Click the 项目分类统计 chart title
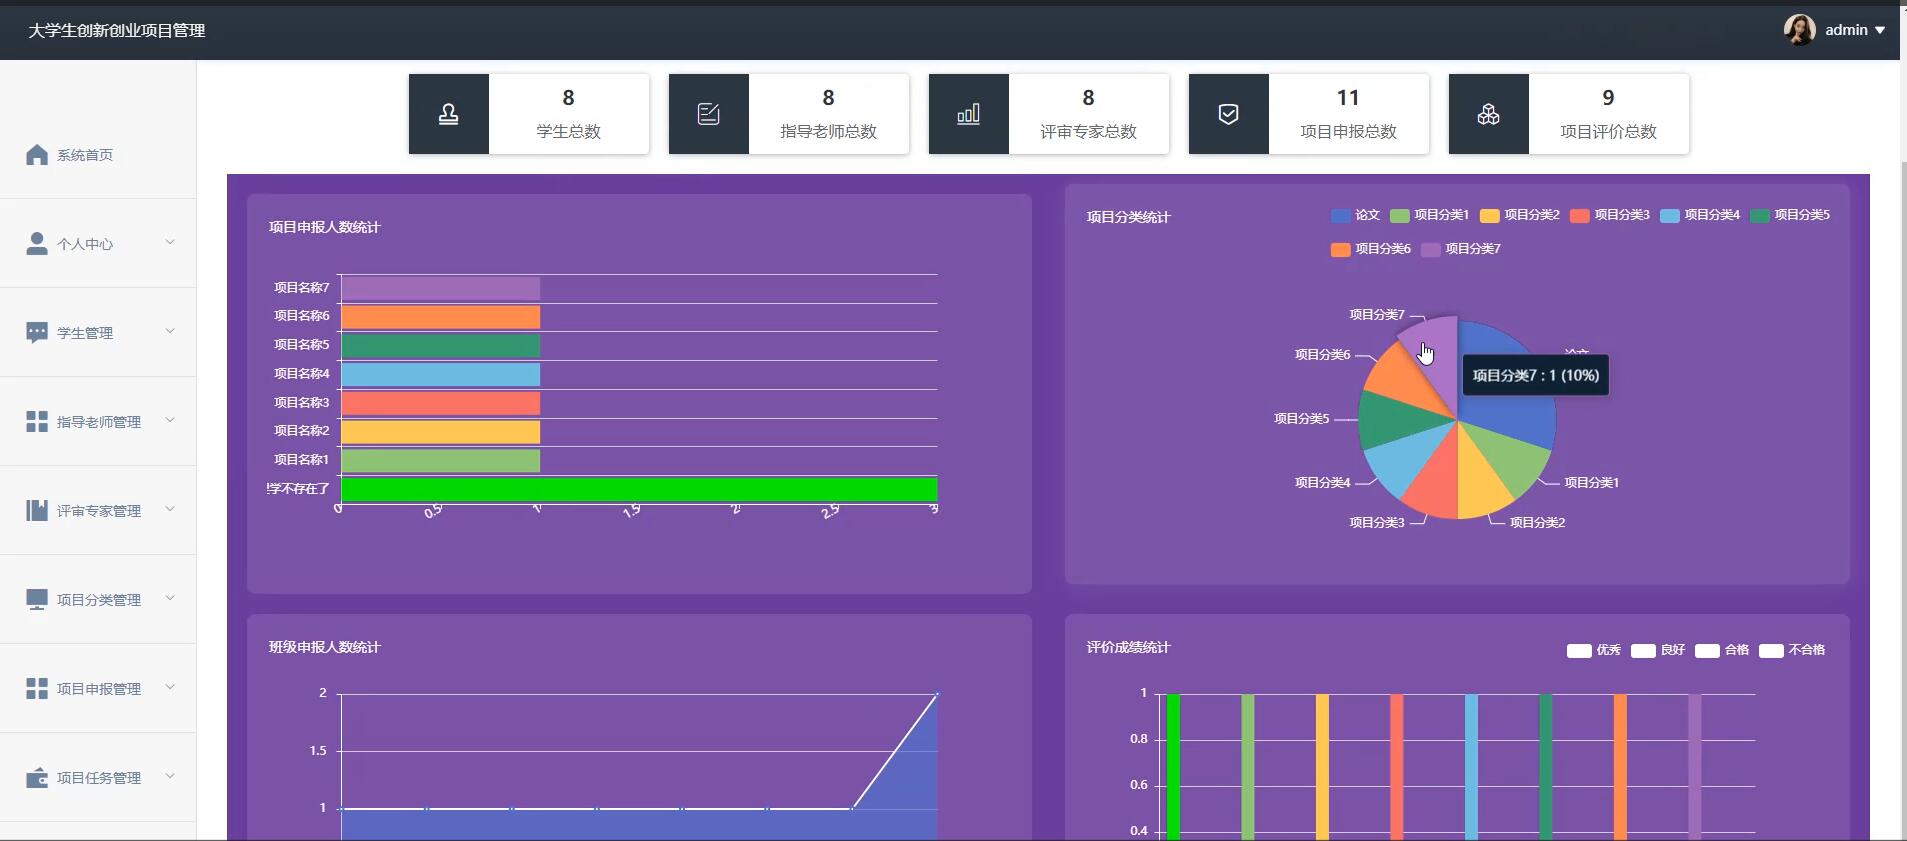The width and height of the screenshot is (1907, 841). pos(1128,218)
